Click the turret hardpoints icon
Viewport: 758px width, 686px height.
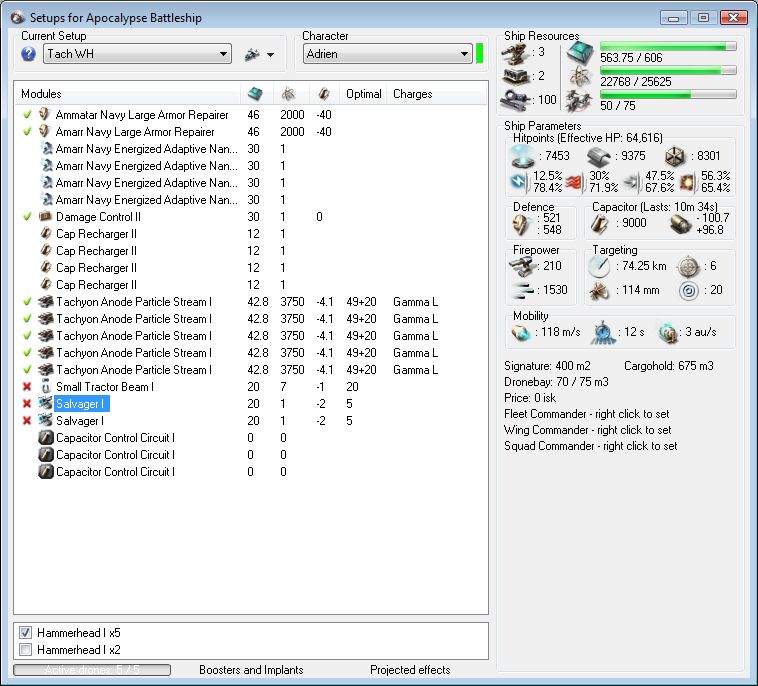tap(515, 52)
